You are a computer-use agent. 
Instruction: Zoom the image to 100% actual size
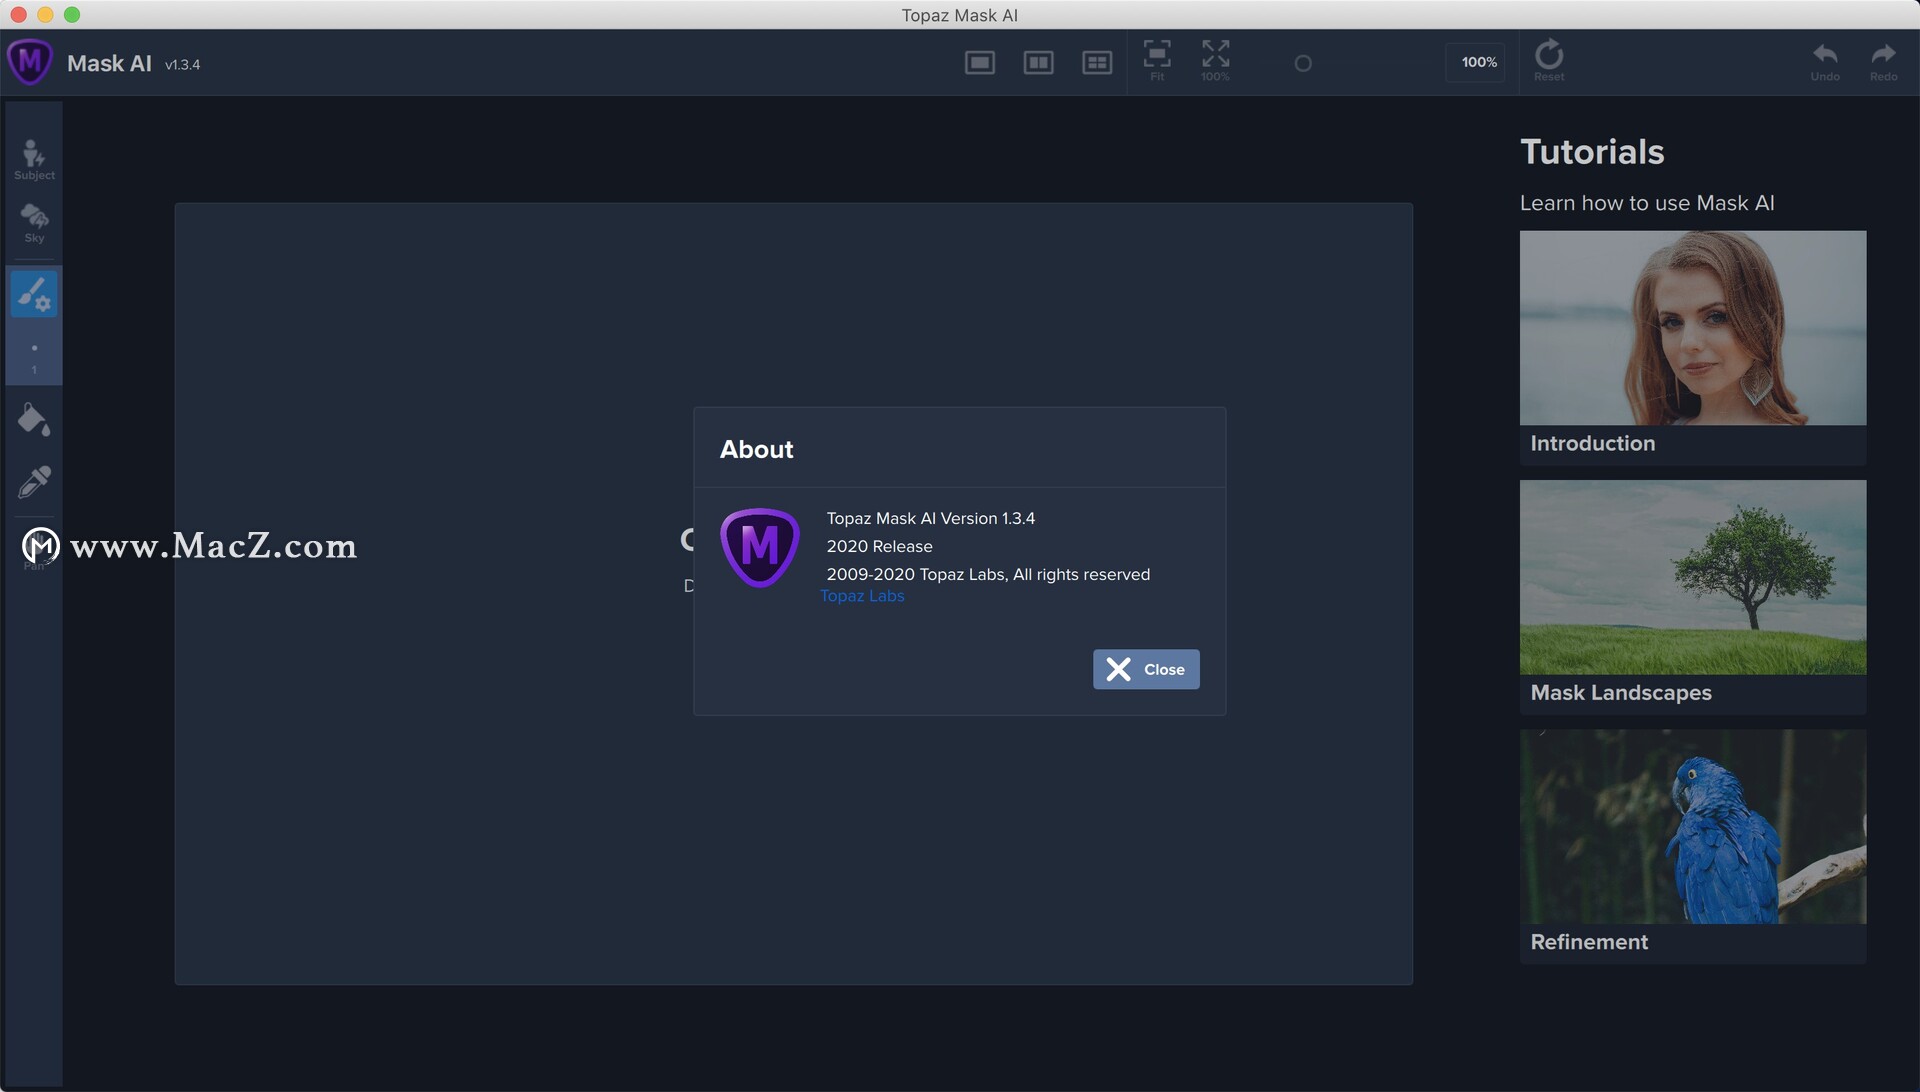(1215, 60)
